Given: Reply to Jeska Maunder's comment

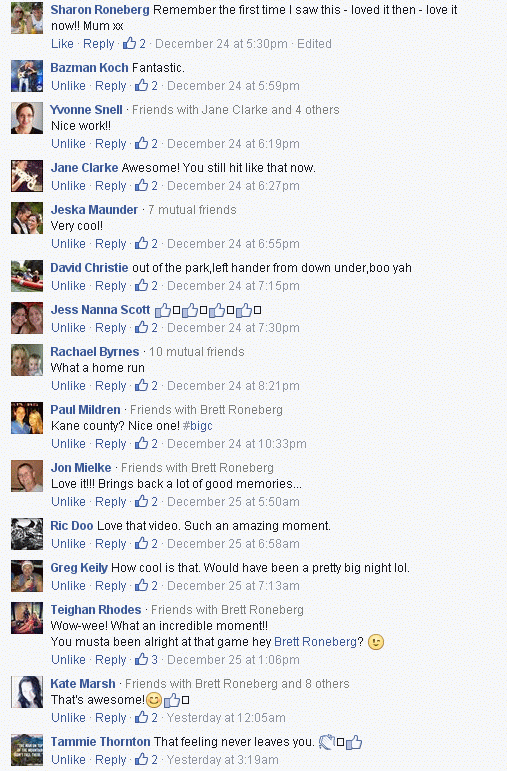Looking at the screenshot, I should tap(111, 244).
